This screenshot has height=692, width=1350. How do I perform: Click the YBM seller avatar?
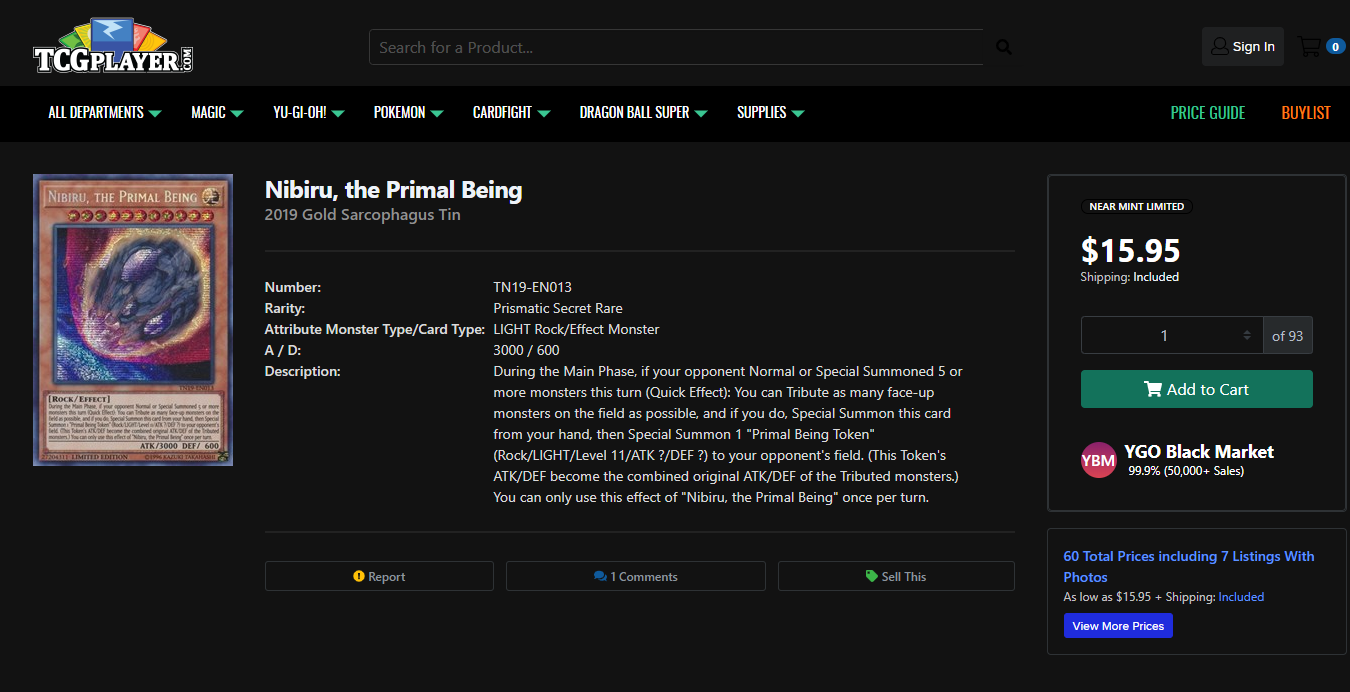[1098, 460]
